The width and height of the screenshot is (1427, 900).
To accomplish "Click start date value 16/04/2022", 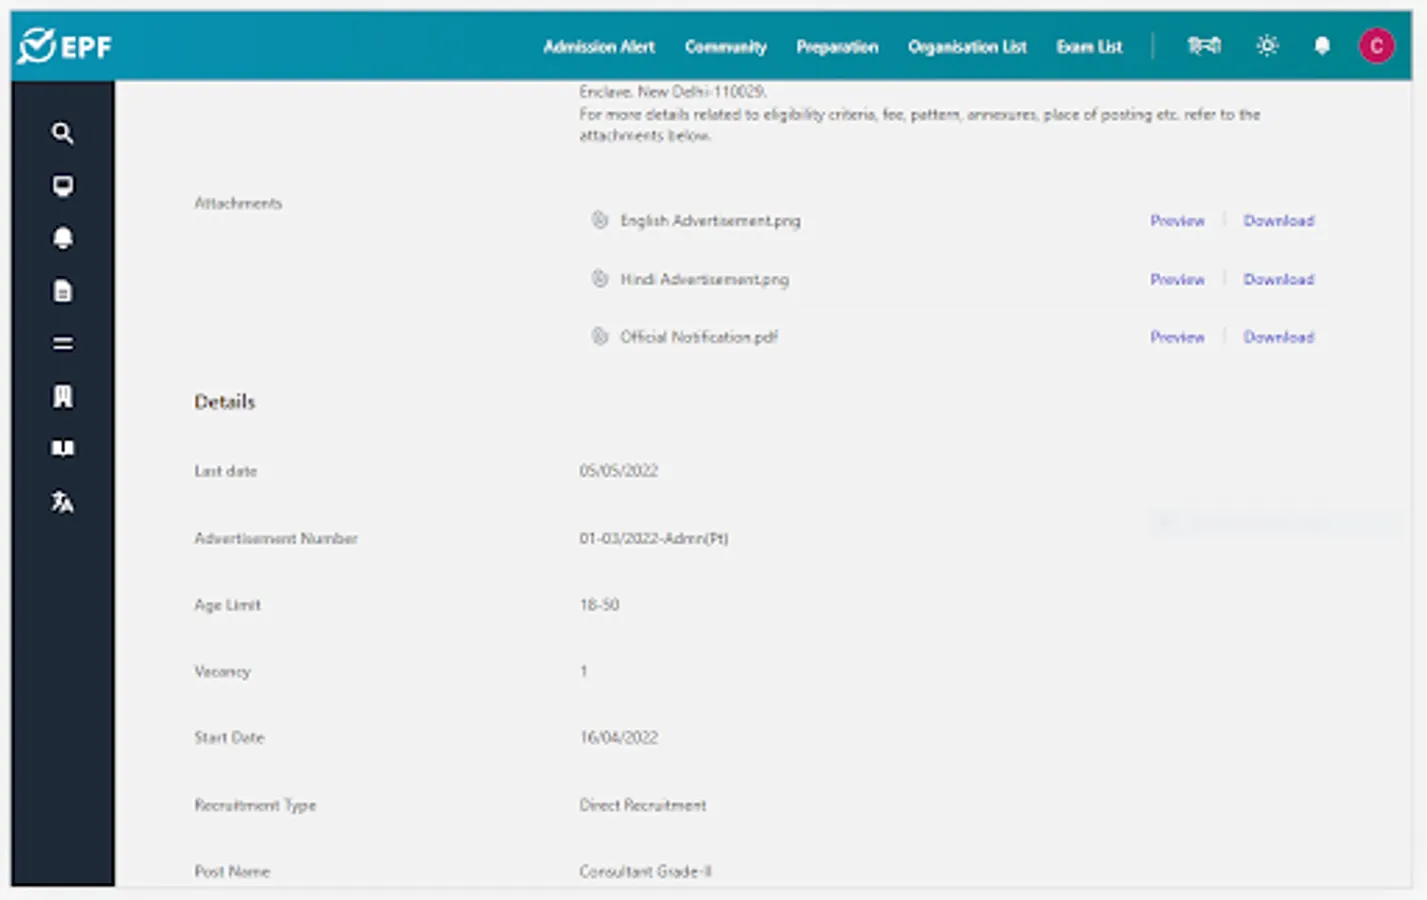I will 619,738.
